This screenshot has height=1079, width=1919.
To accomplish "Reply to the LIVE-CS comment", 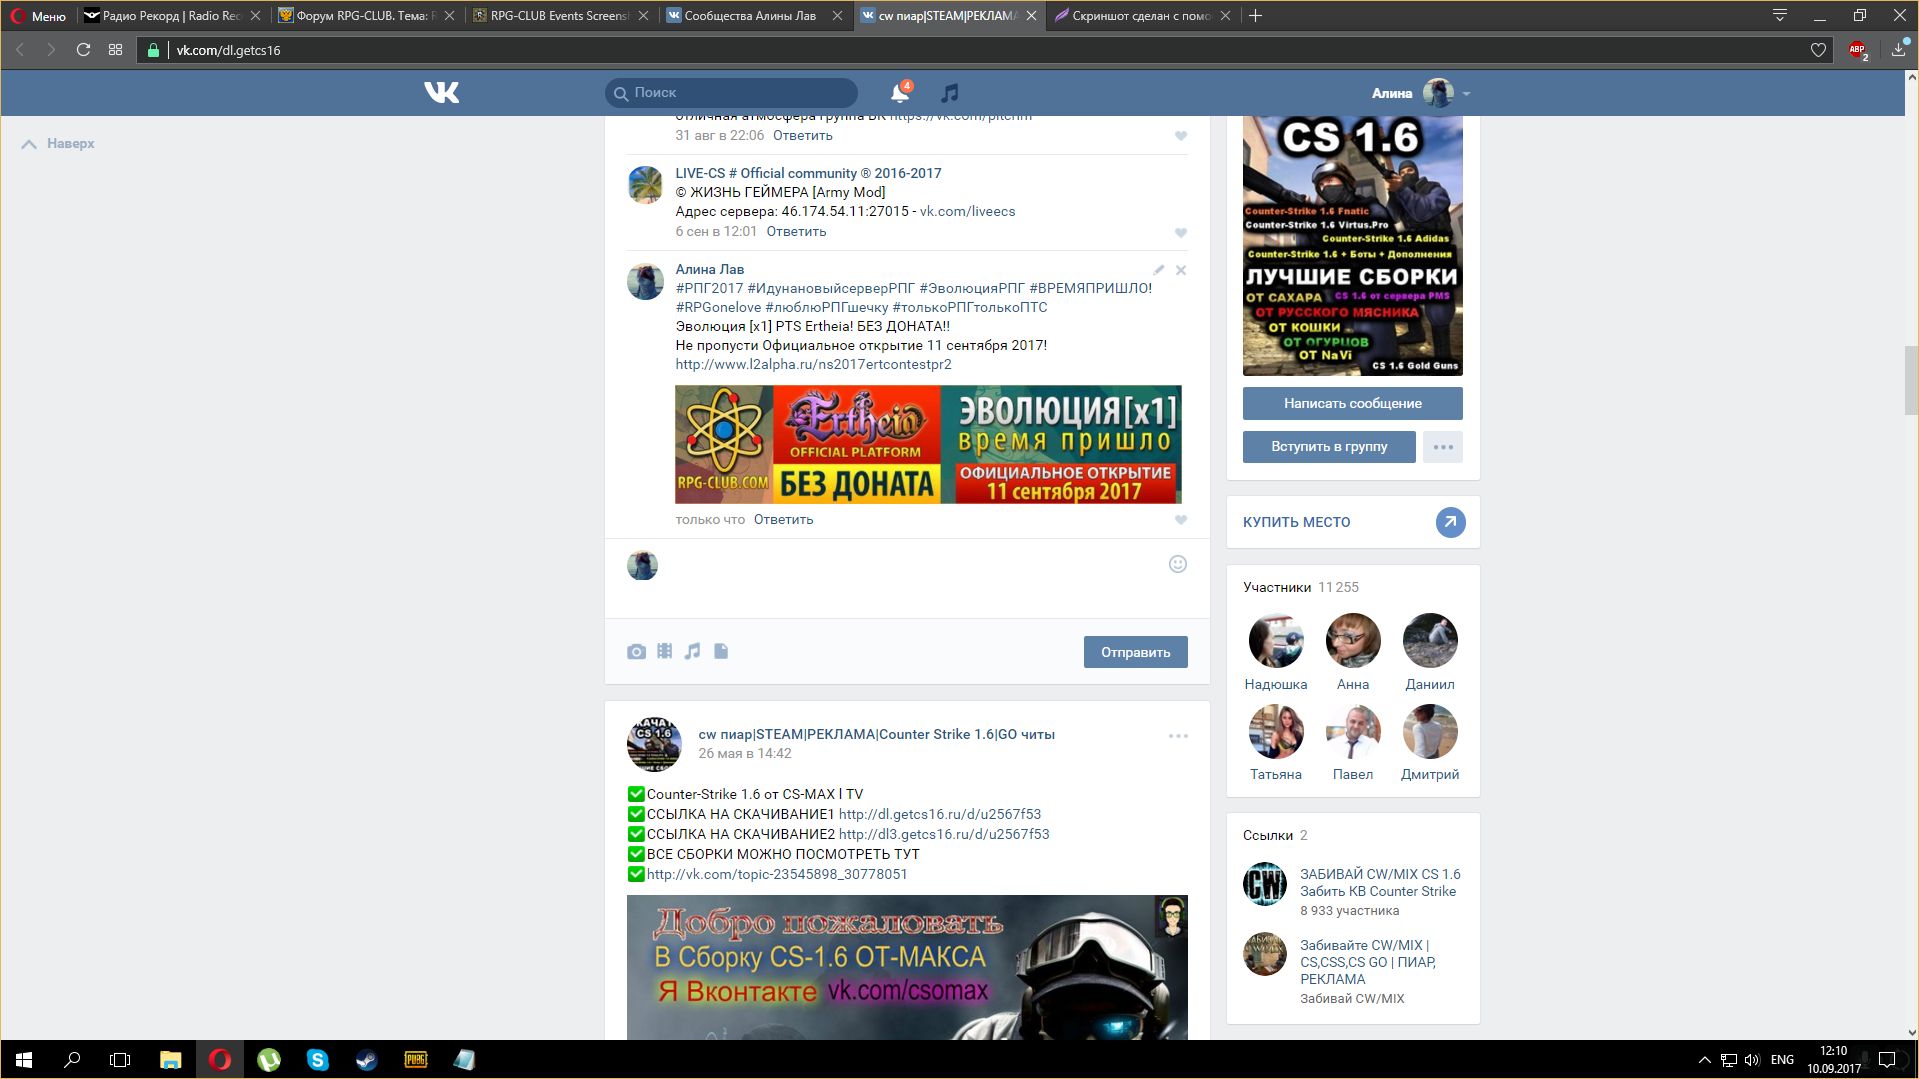I will pos(796,231).
